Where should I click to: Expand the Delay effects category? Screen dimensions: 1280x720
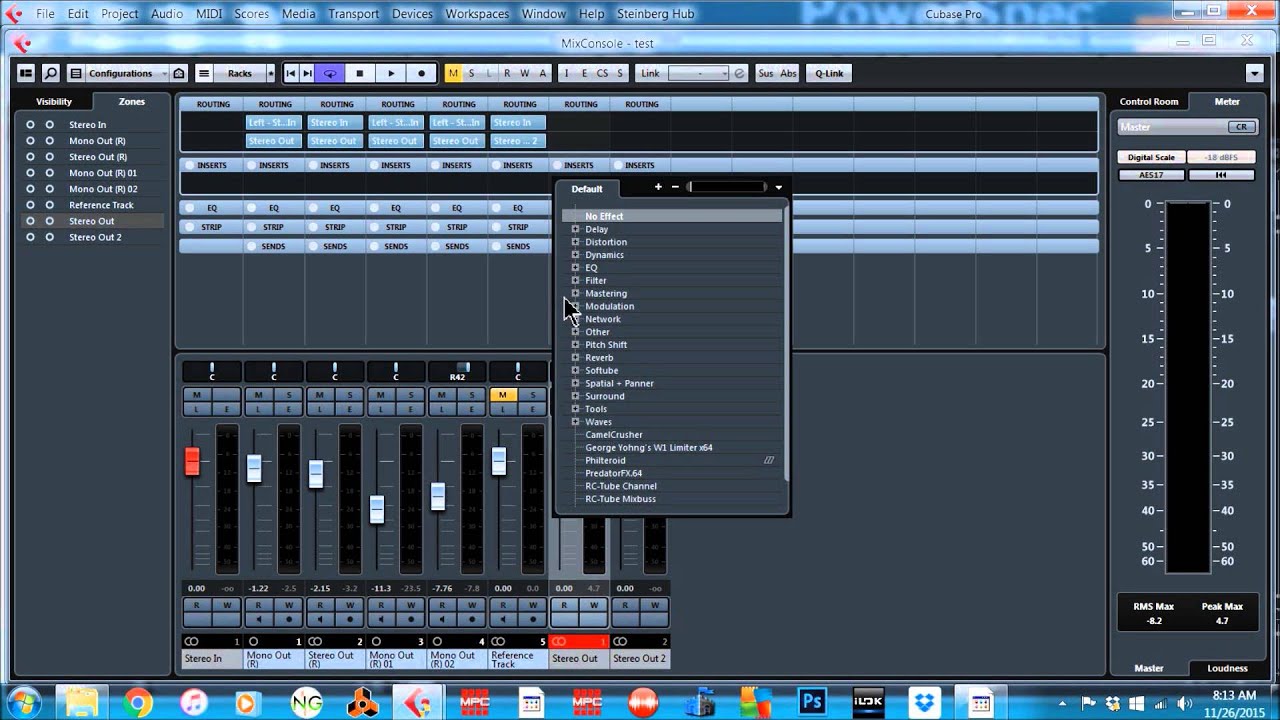point(576,229)
